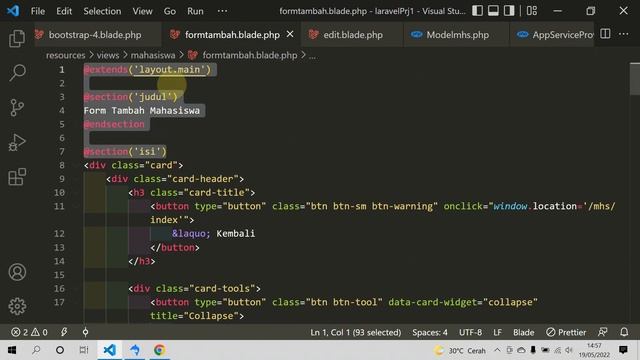Click Ln 1, Col 1 cursor position

coord(356,332)
